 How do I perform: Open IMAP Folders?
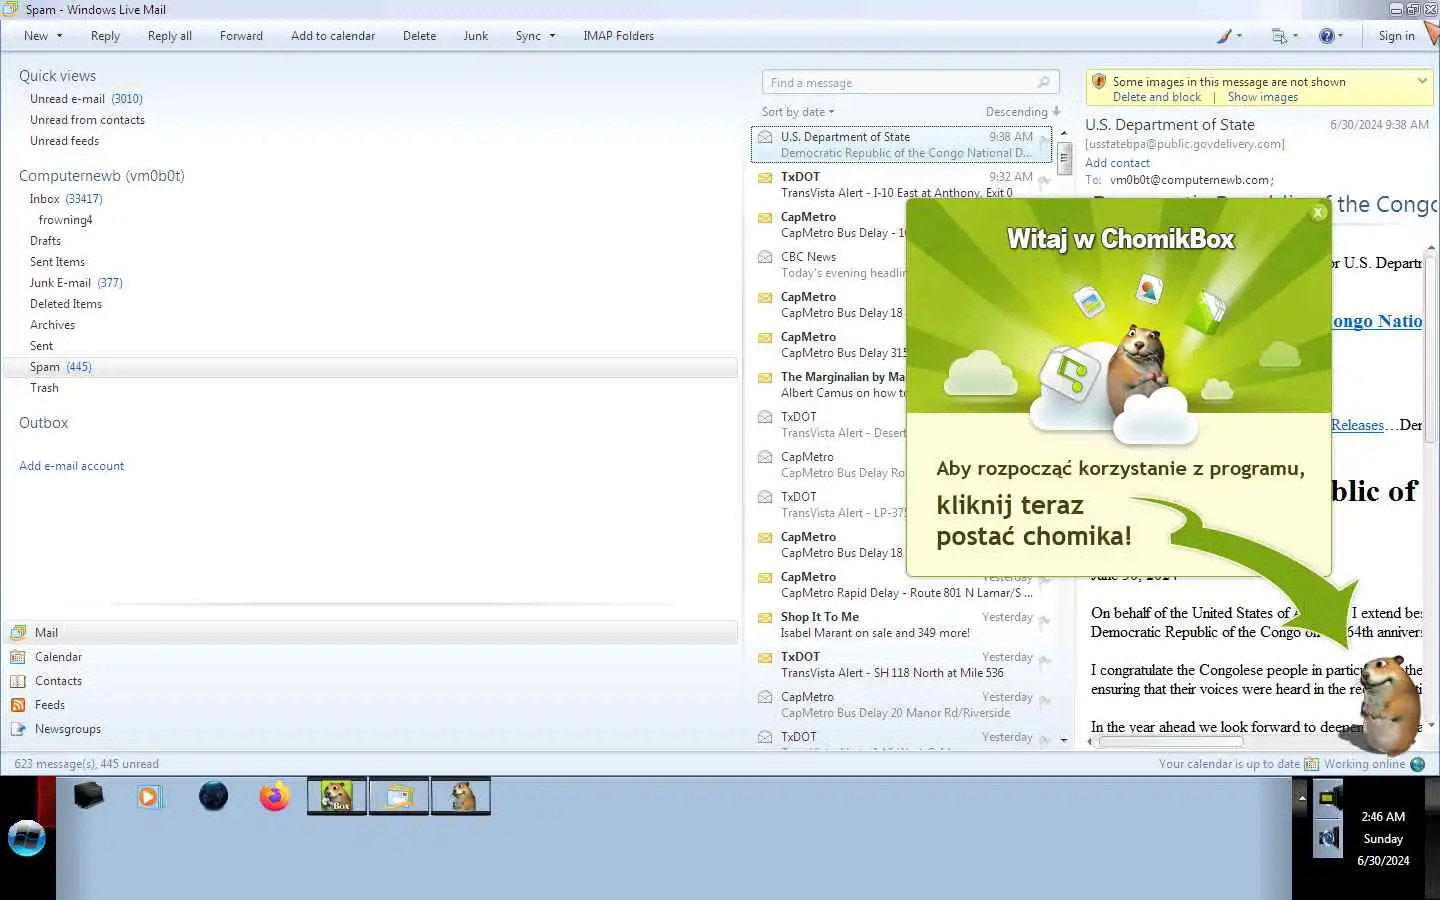coord(618,36)
